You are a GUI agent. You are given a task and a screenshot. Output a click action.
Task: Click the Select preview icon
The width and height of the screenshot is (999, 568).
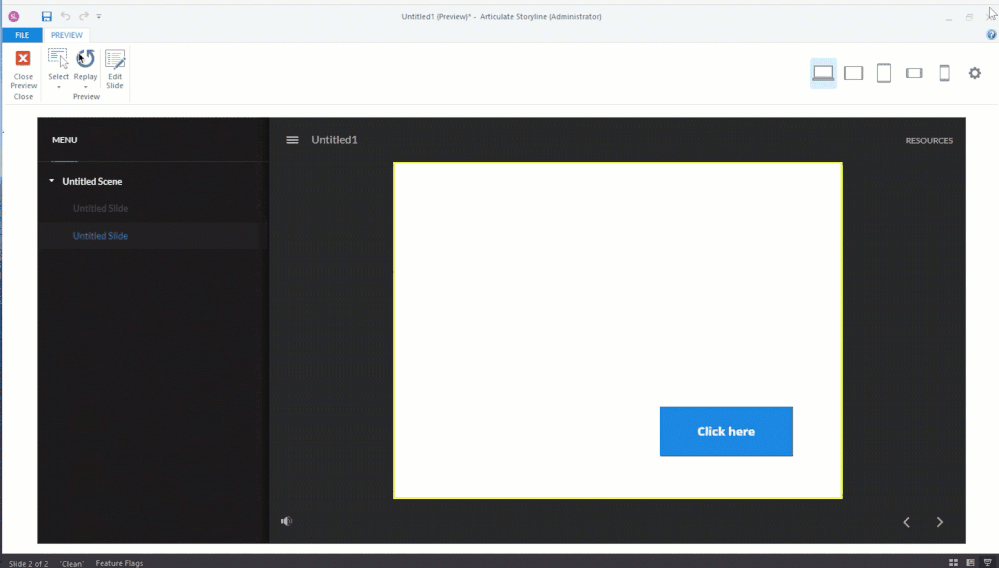(x=58, y=59)
